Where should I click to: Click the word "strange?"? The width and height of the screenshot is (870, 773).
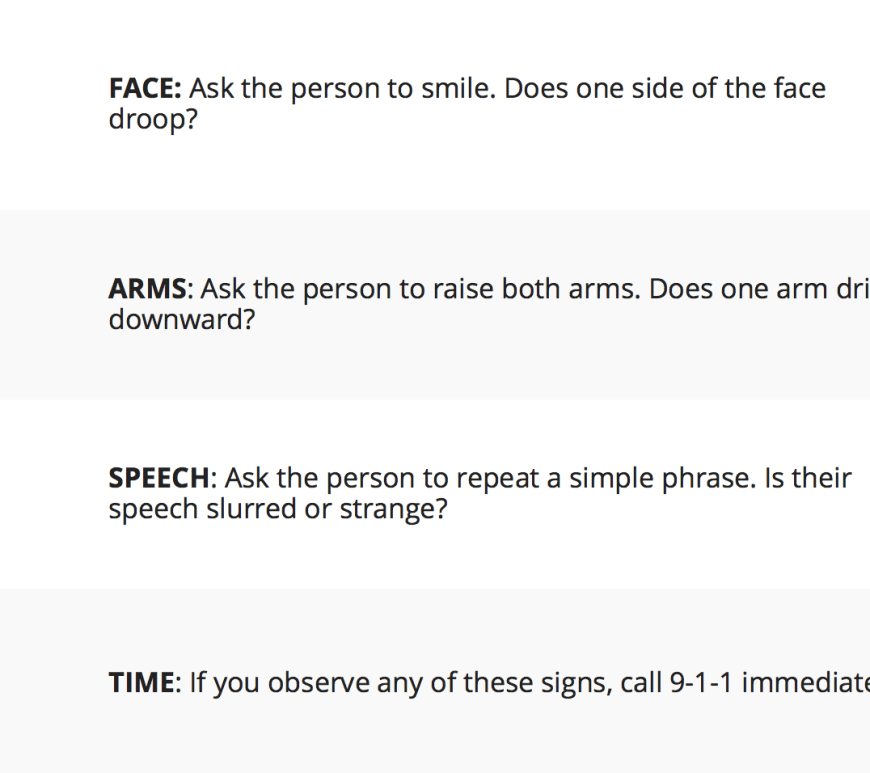pos(393,510)
